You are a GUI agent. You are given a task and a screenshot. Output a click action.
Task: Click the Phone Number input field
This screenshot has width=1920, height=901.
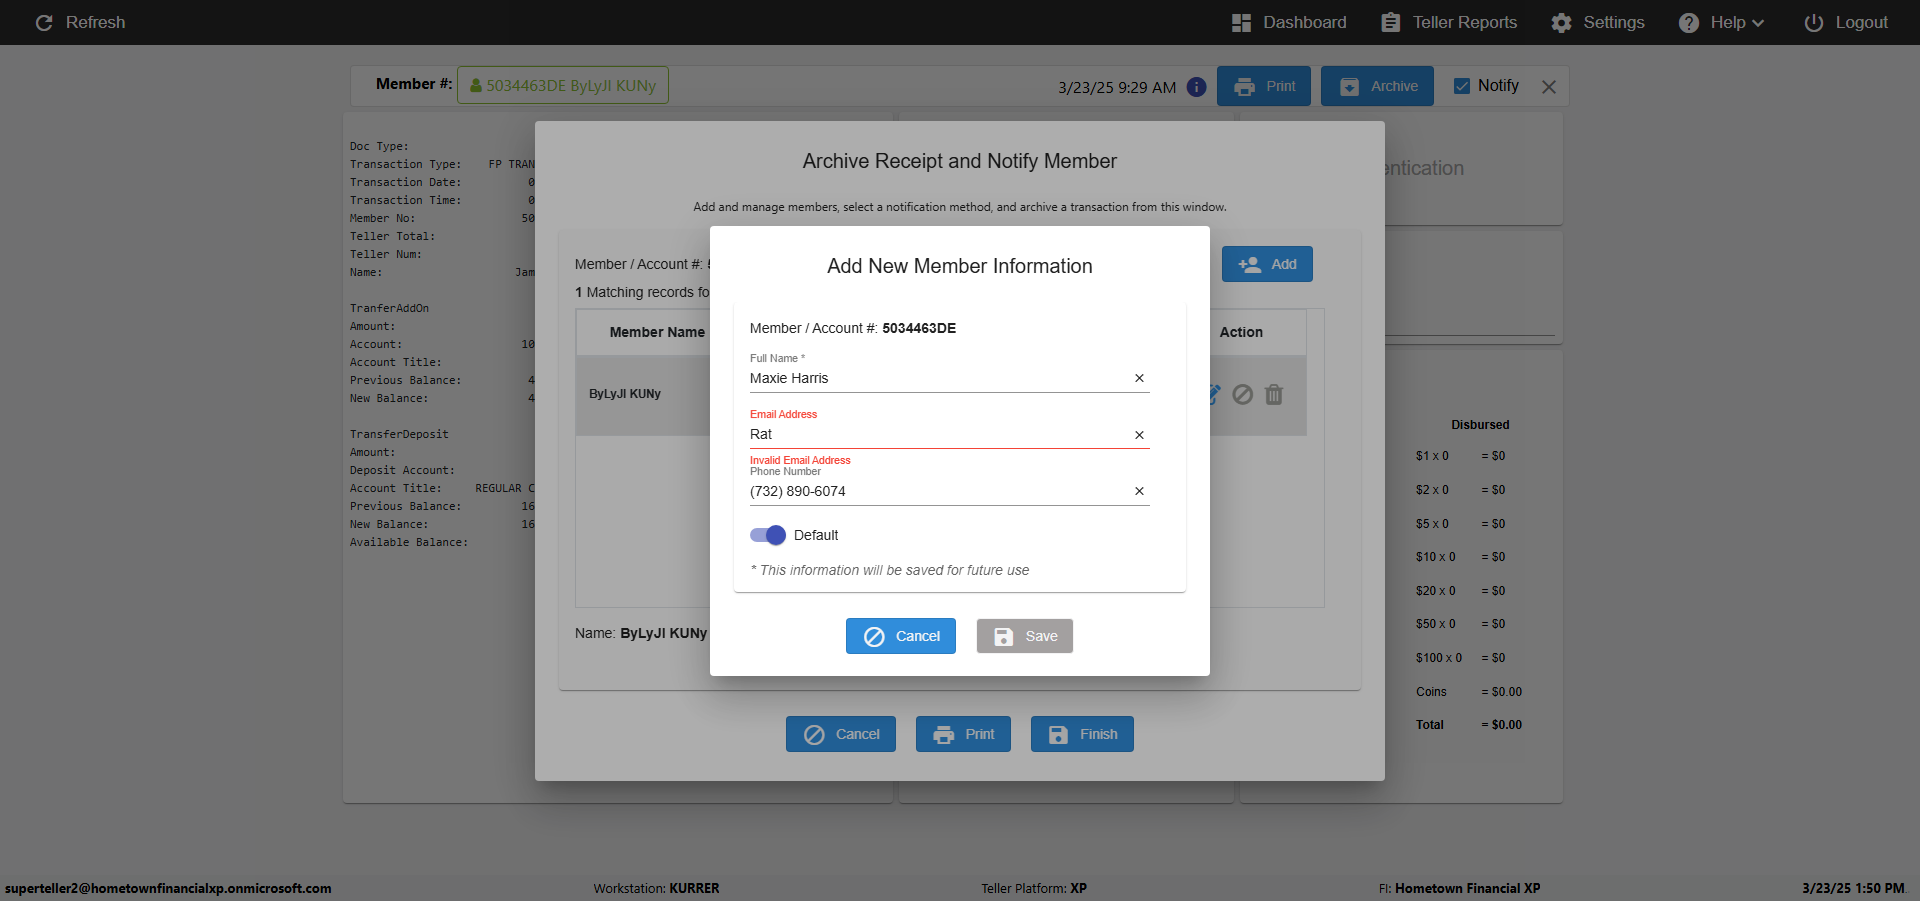pos(938,491)
